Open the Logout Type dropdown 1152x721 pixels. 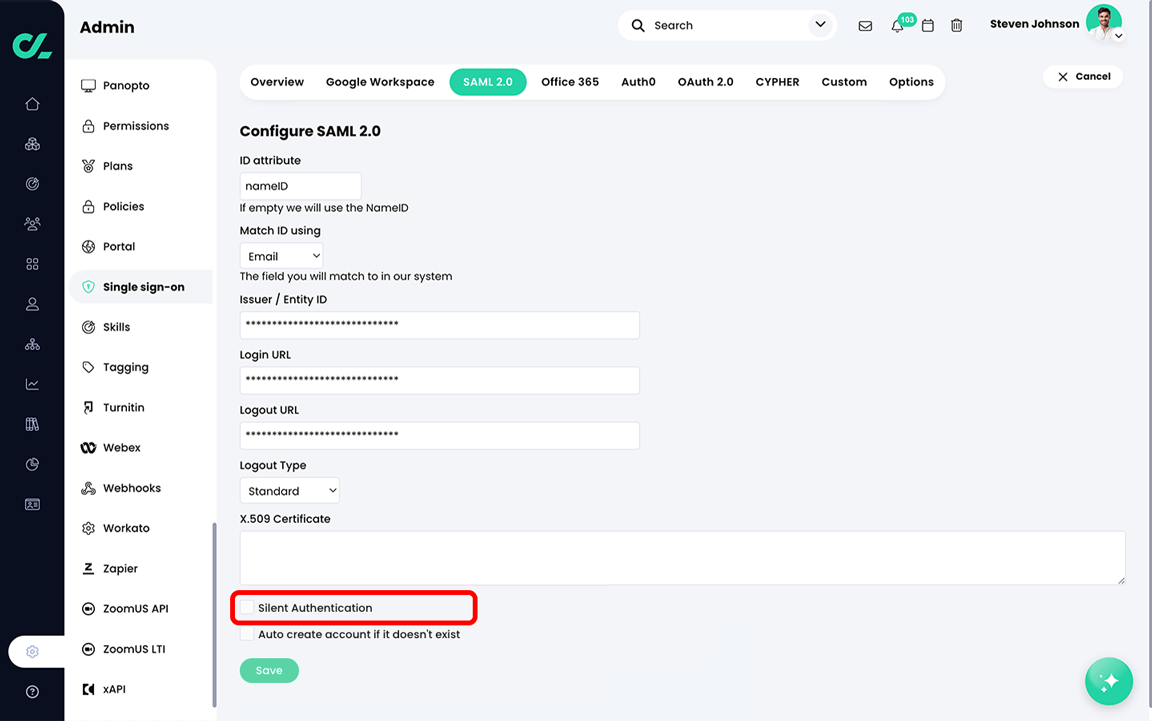tap(289, 490)
